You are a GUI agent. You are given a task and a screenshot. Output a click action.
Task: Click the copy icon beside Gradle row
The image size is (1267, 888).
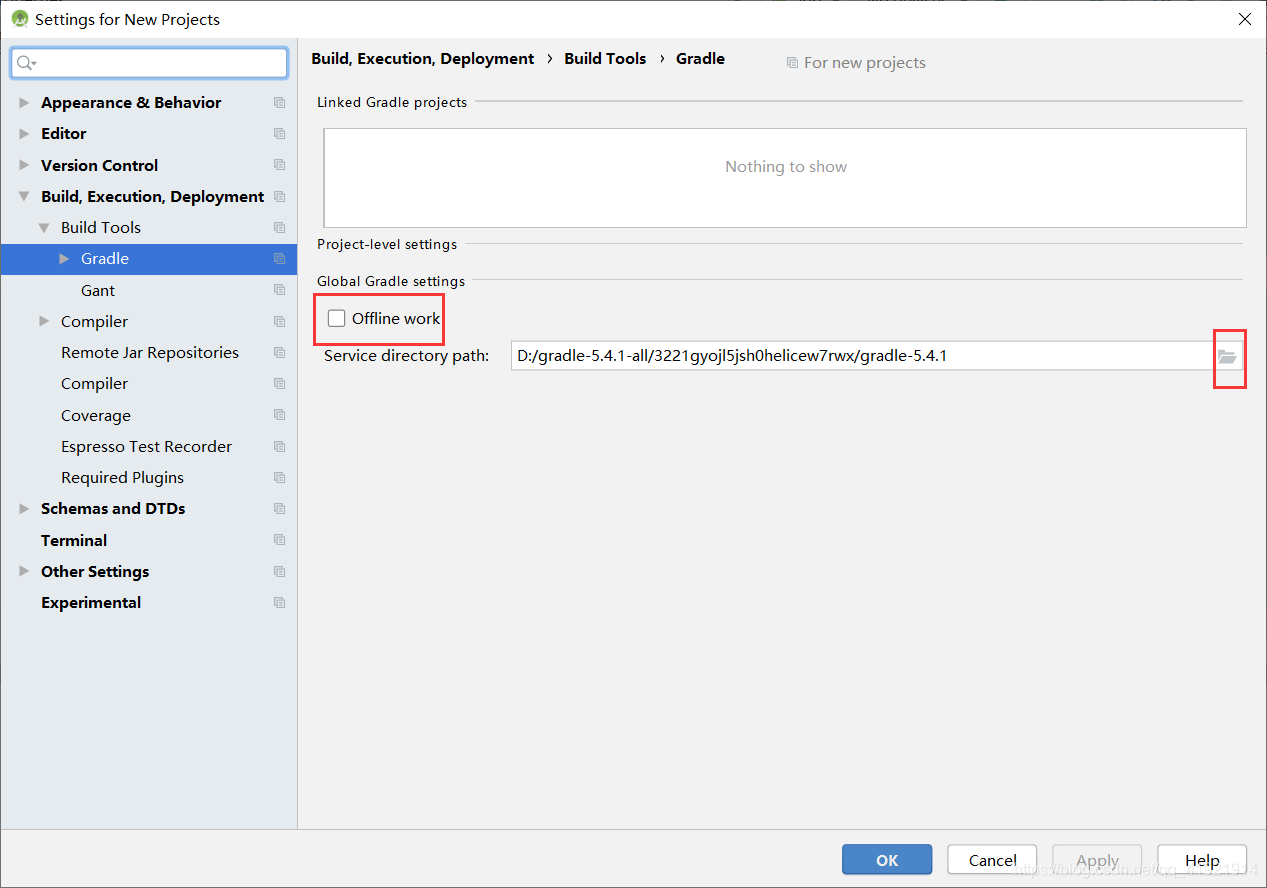point(279,259)
